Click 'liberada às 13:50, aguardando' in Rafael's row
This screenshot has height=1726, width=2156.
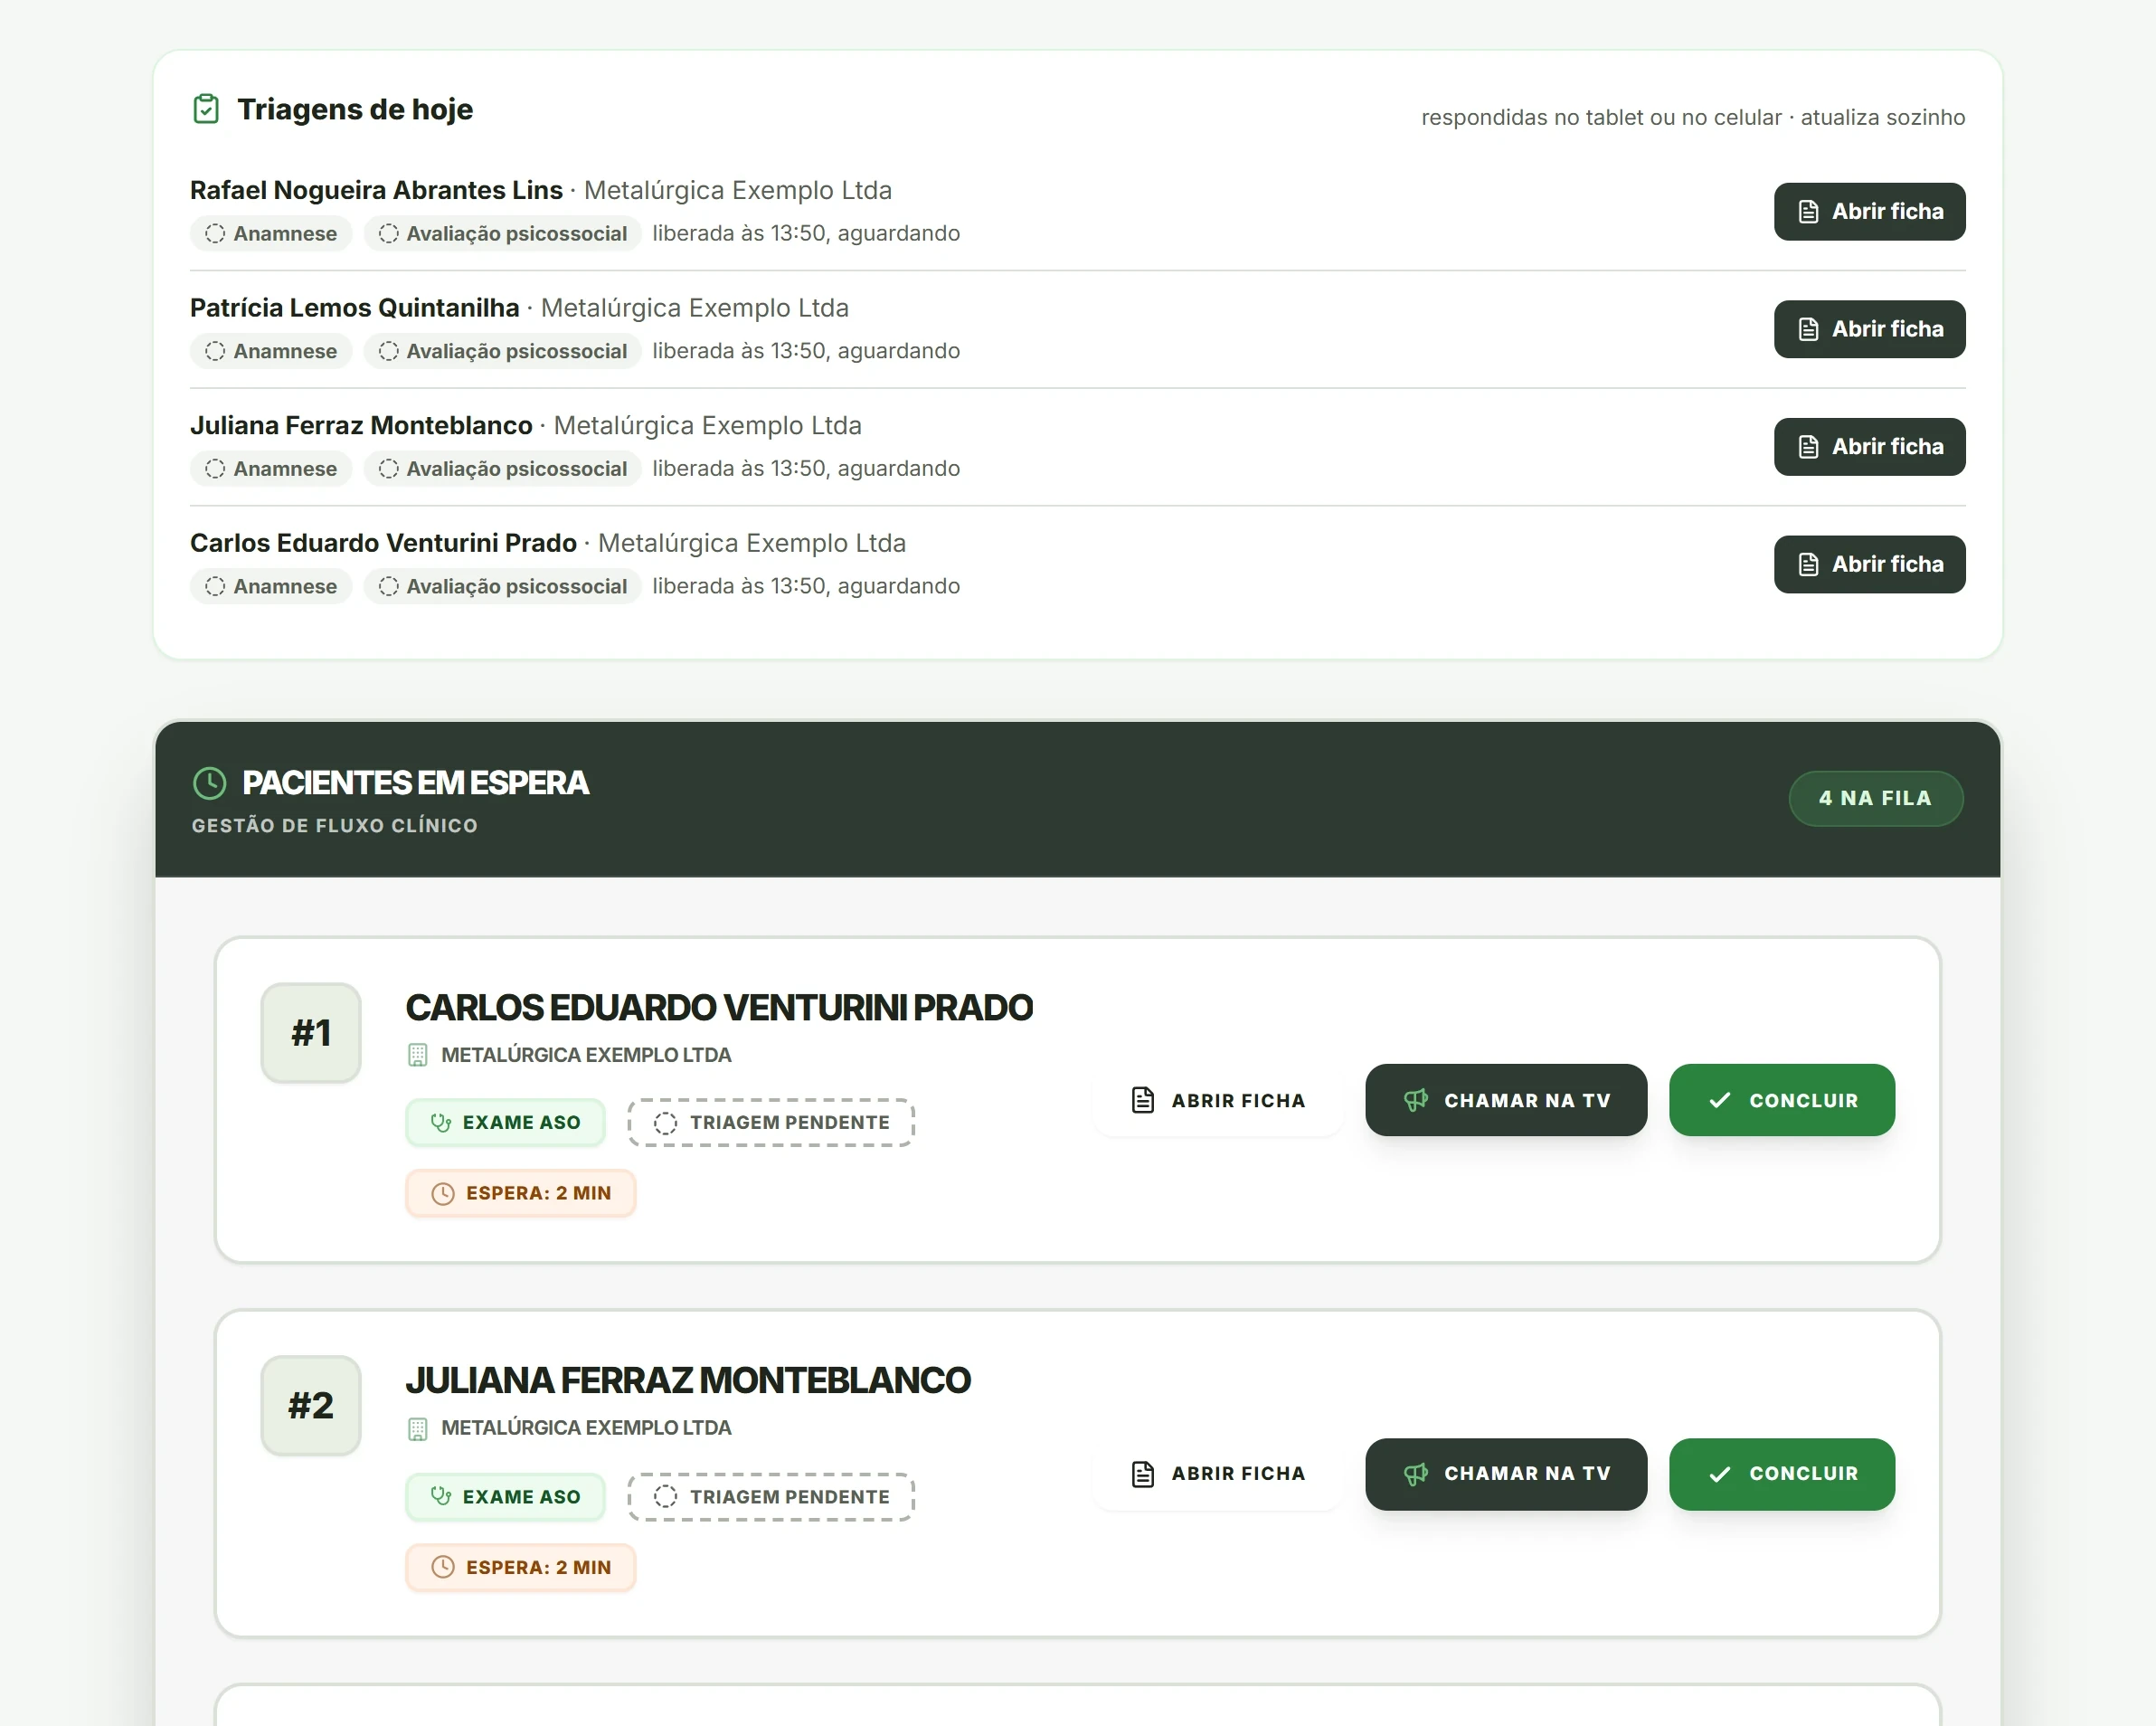806,233
